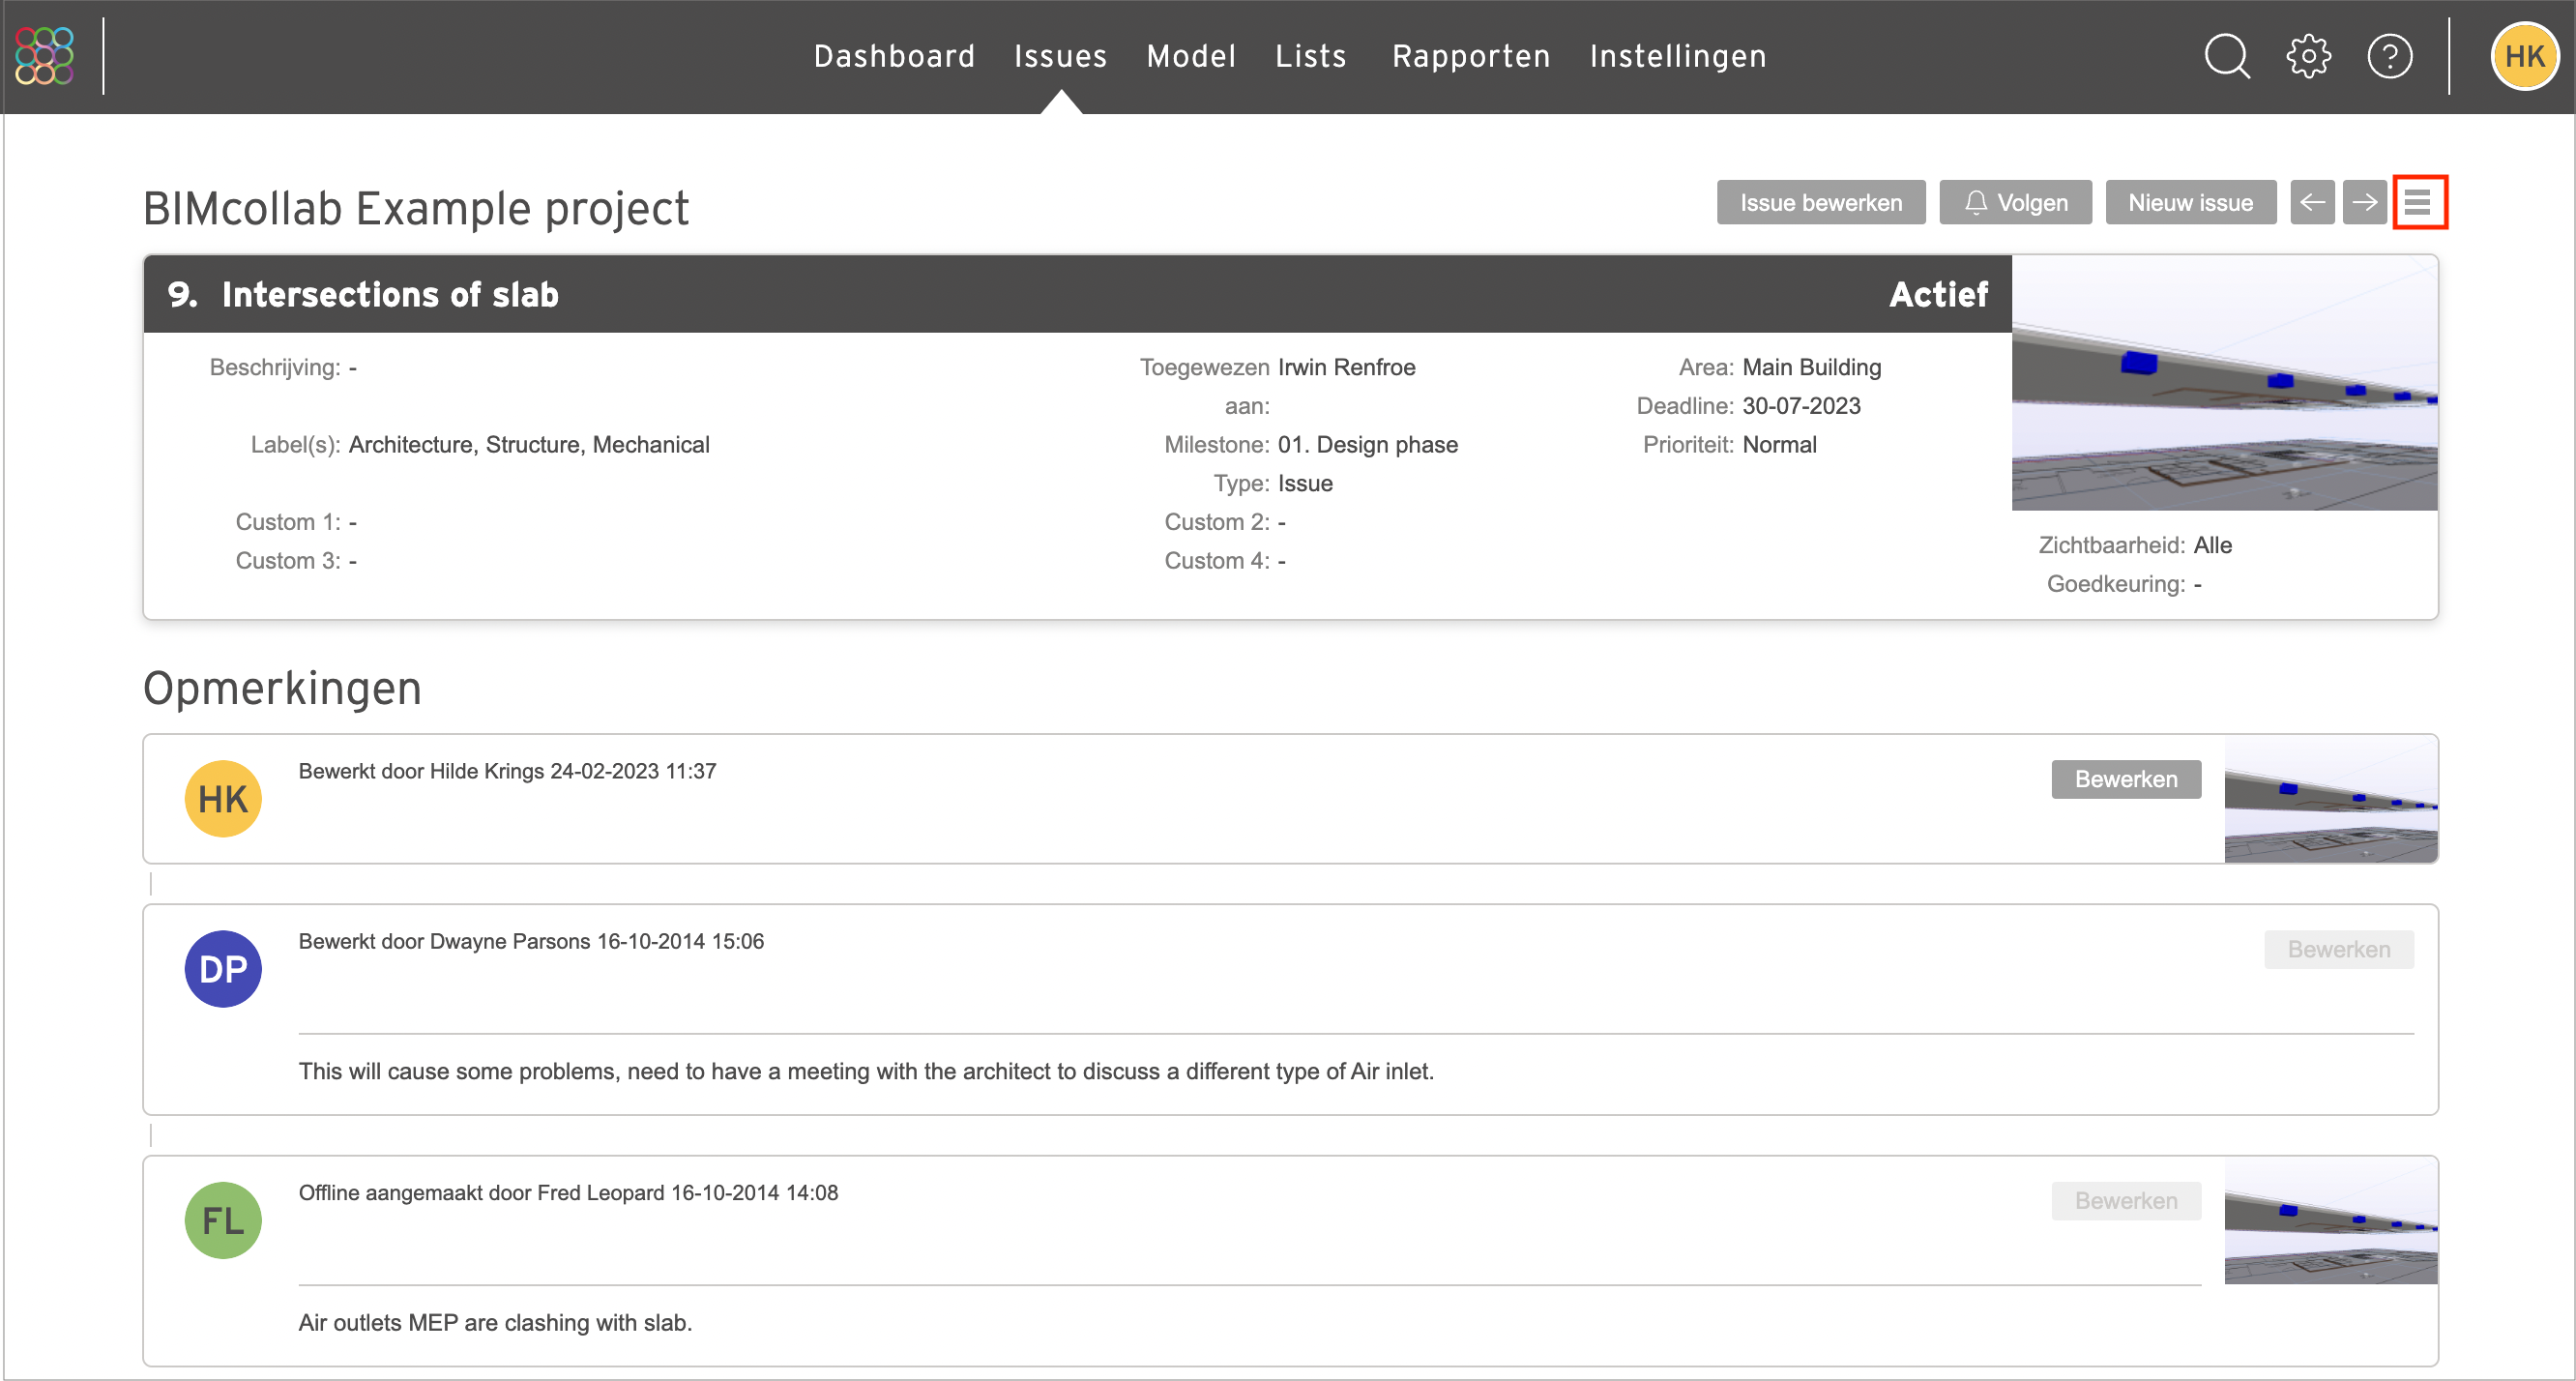Go to next issue arrow
Viewport: 2576px width, 1381px height.
click(x=2364, y=203)
